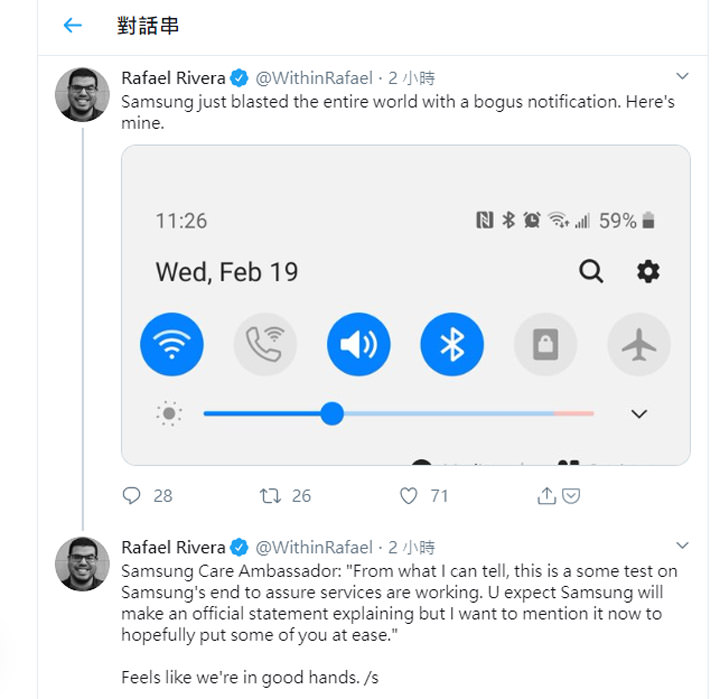This screenshot has width=720, height=699.
Task: Open first tweet's dropdown menu chevron
Action: coord(682,76)
